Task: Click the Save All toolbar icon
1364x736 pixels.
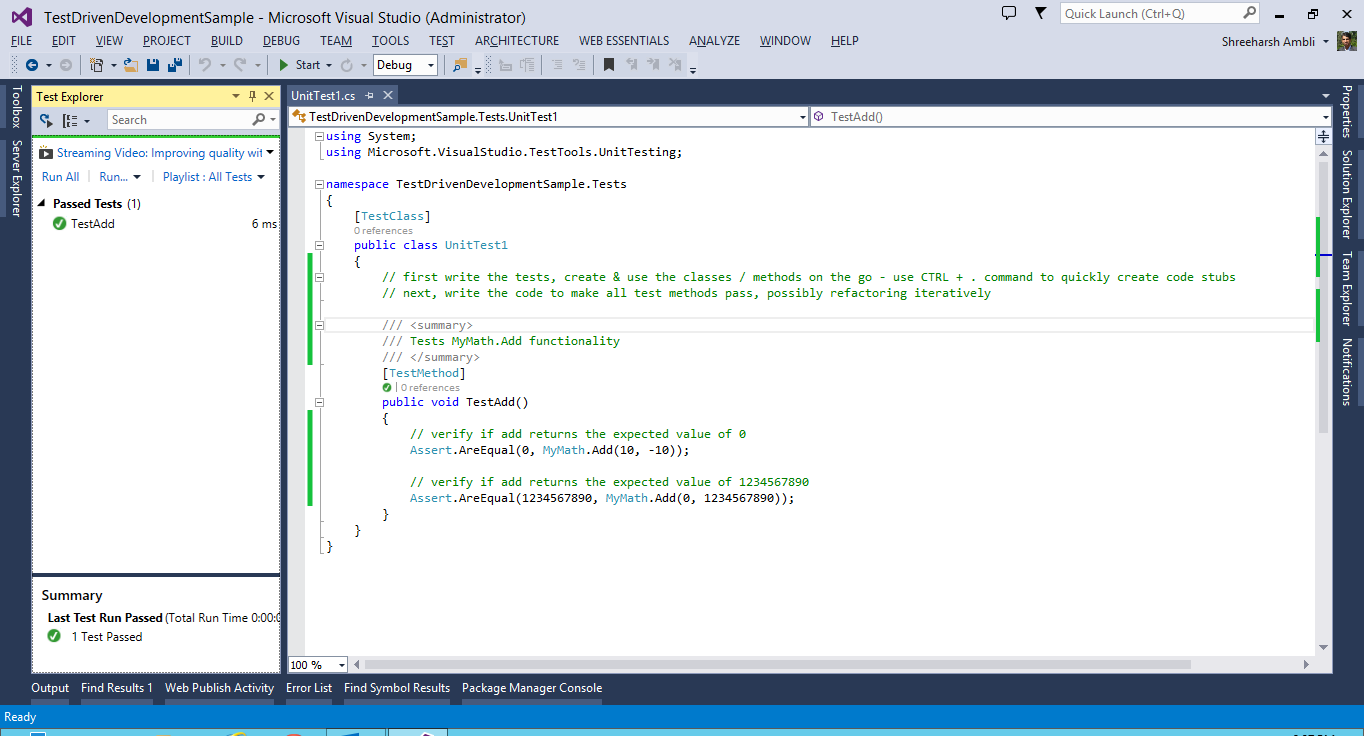Action: point(175,65)
